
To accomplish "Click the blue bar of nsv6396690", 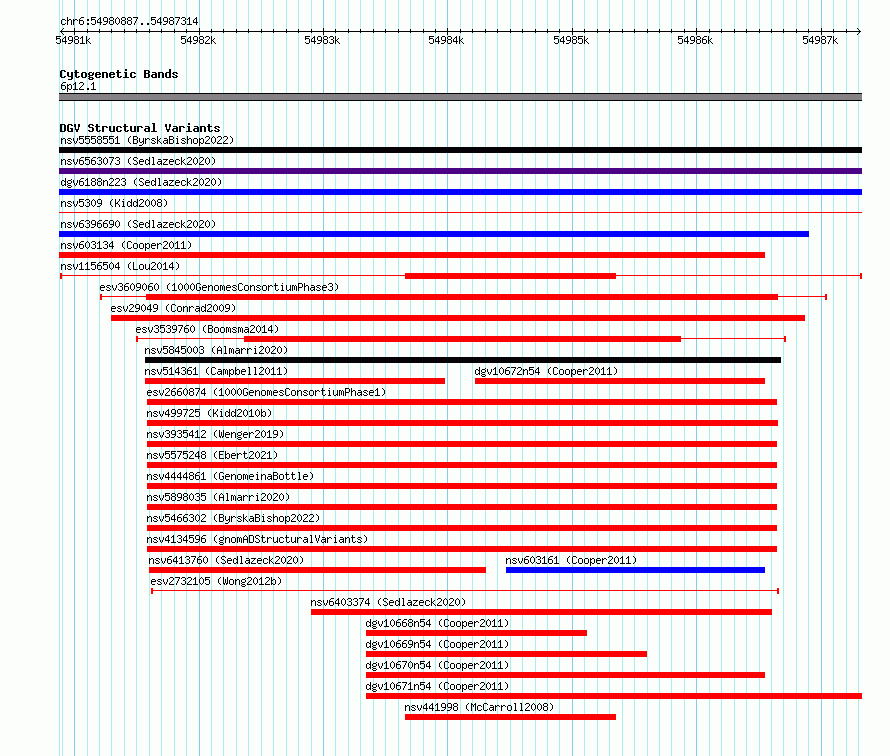I will coord(434,234).
